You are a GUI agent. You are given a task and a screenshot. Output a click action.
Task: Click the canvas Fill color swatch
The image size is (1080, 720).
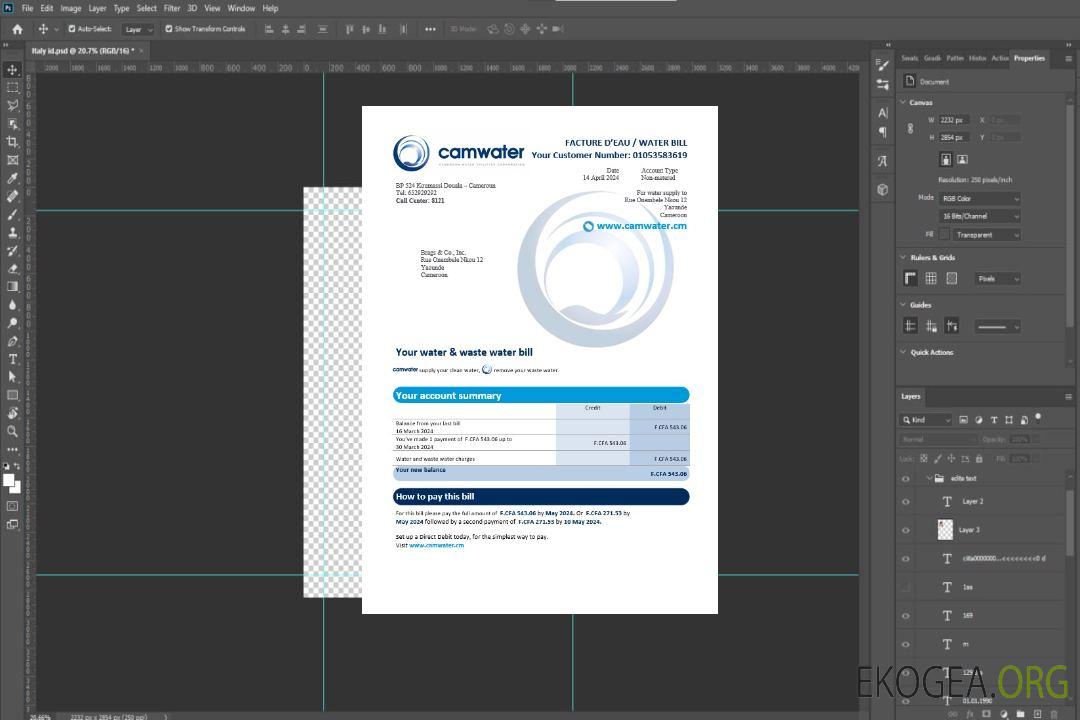(945, 234)
